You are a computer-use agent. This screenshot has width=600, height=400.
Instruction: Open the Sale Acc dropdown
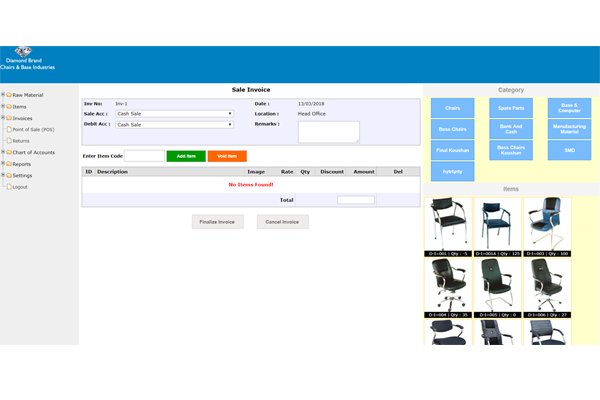[x=174, y=114]
